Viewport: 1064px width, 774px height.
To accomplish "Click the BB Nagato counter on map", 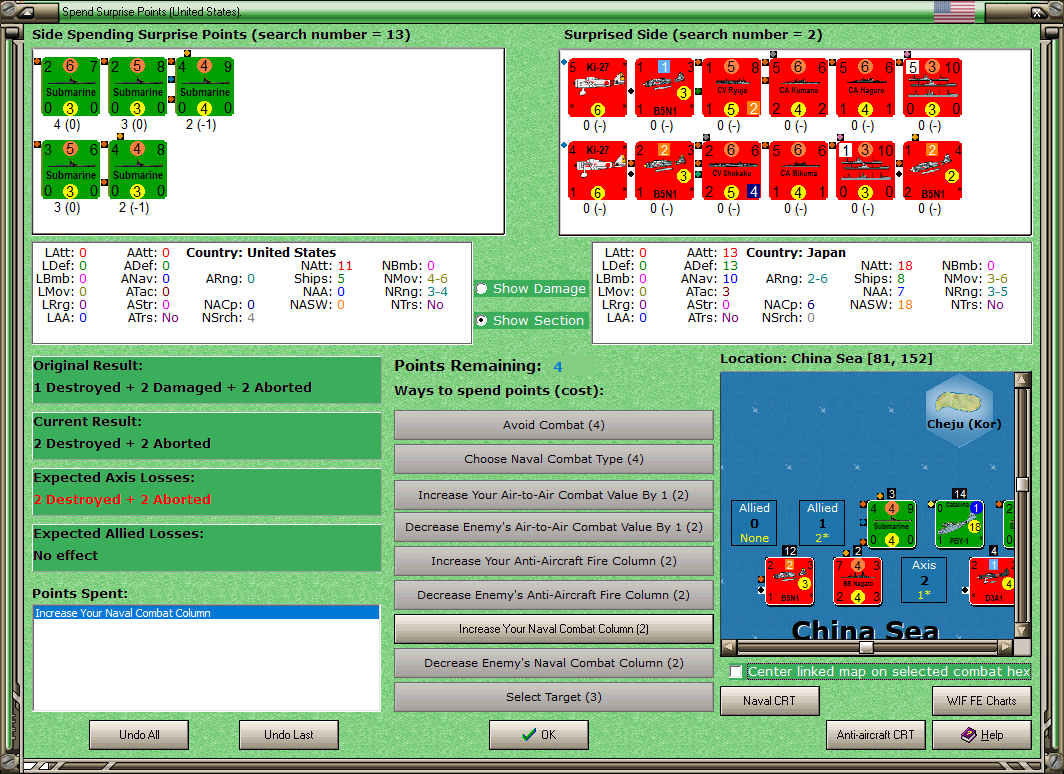I will pyautogui.click(x=857, y=581).
